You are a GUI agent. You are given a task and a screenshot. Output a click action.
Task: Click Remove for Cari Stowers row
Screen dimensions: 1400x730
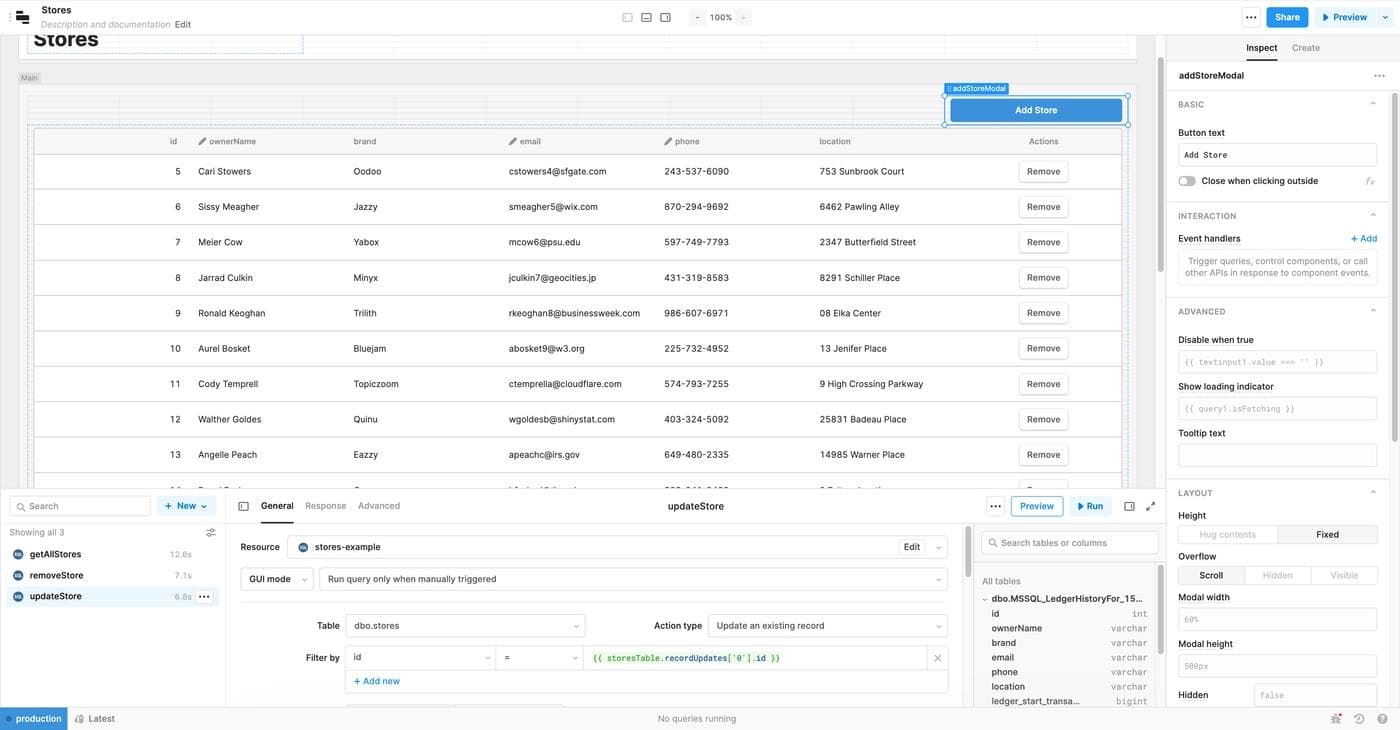[1043, 171]
